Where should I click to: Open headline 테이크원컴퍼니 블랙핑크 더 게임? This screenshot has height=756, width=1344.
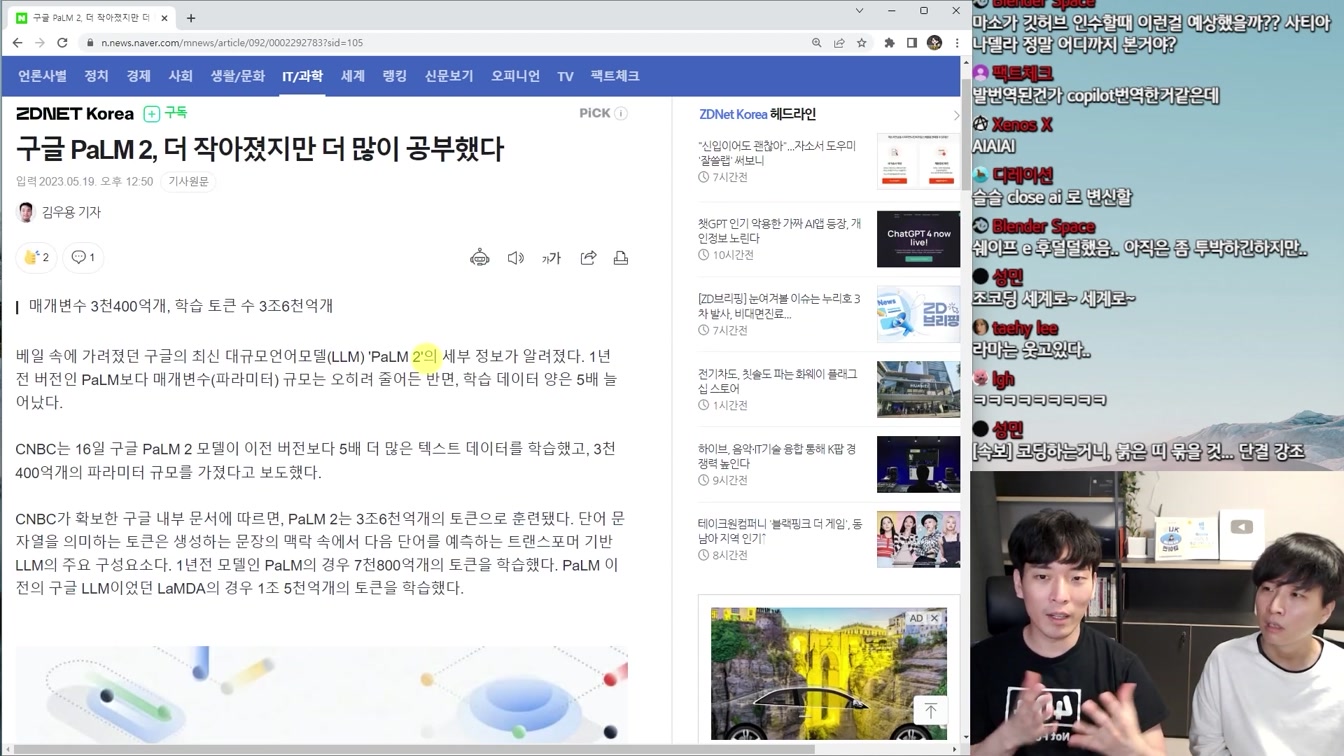(780, 531)
